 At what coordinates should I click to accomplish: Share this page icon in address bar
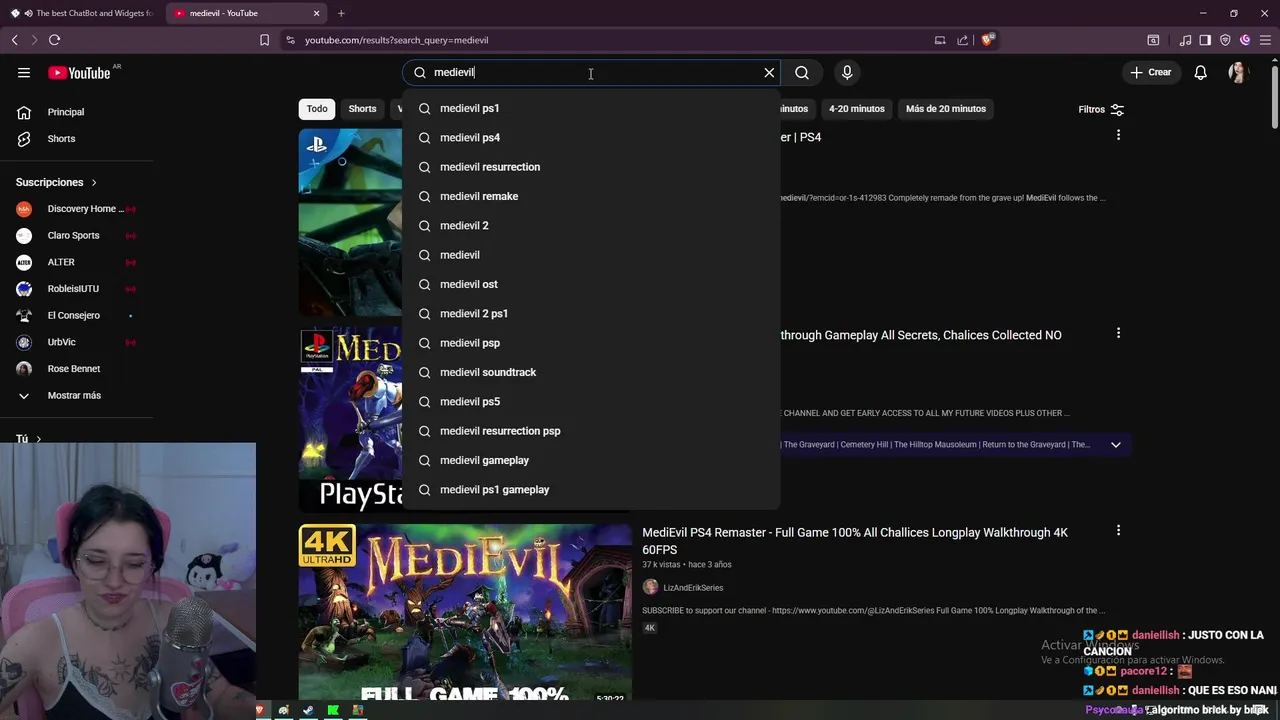(x=962, y=40)
